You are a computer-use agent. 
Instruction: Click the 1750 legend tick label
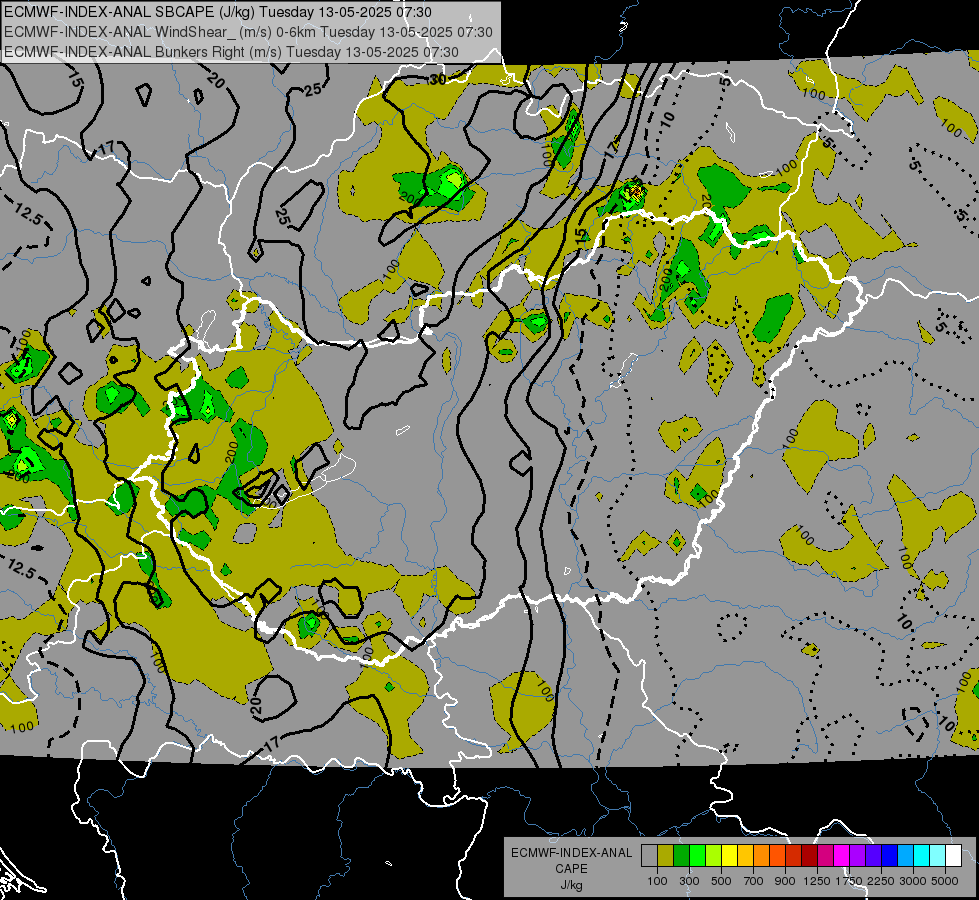tap(849, 881)
